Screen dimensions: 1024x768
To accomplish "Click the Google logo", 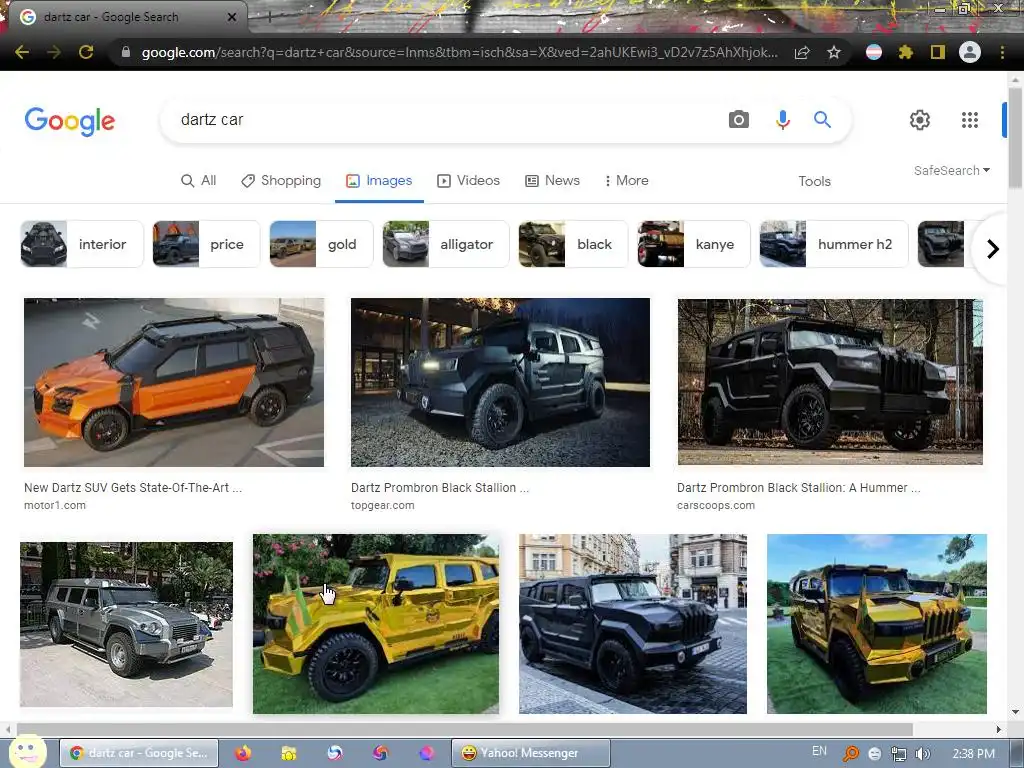I will coord(70,121).
